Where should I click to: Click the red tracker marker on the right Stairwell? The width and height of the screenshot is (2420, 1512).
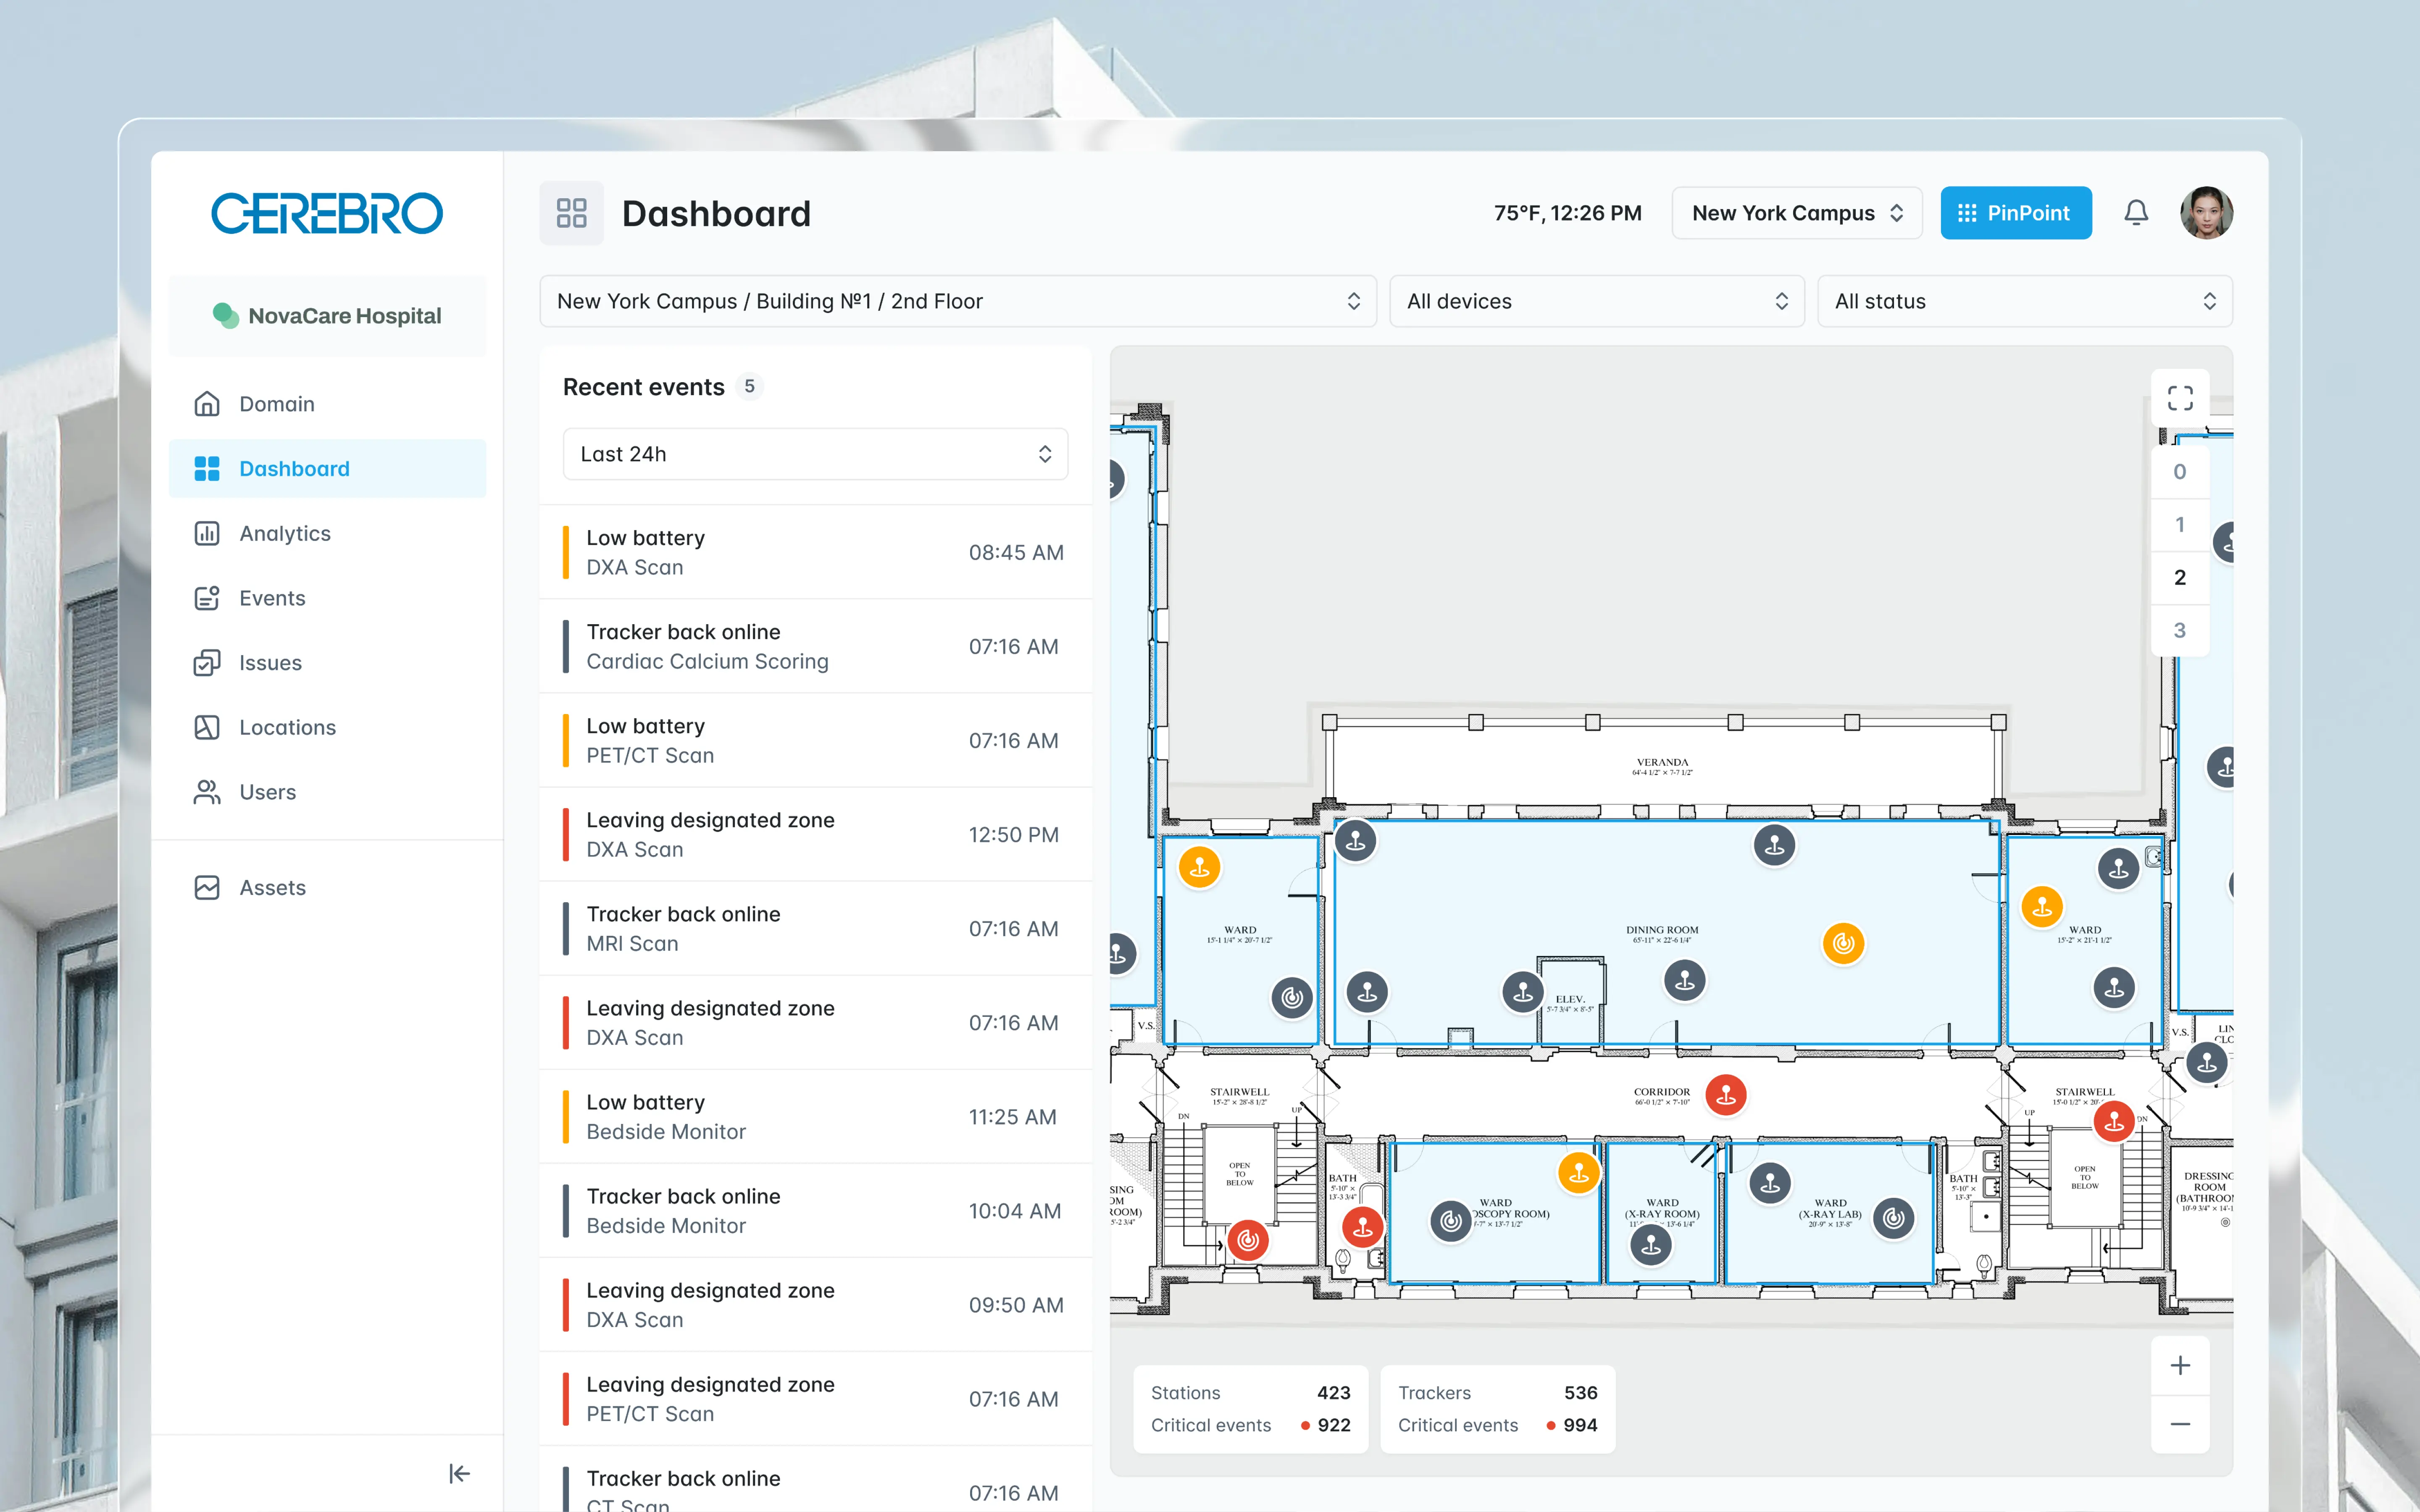(2114, 1122)
